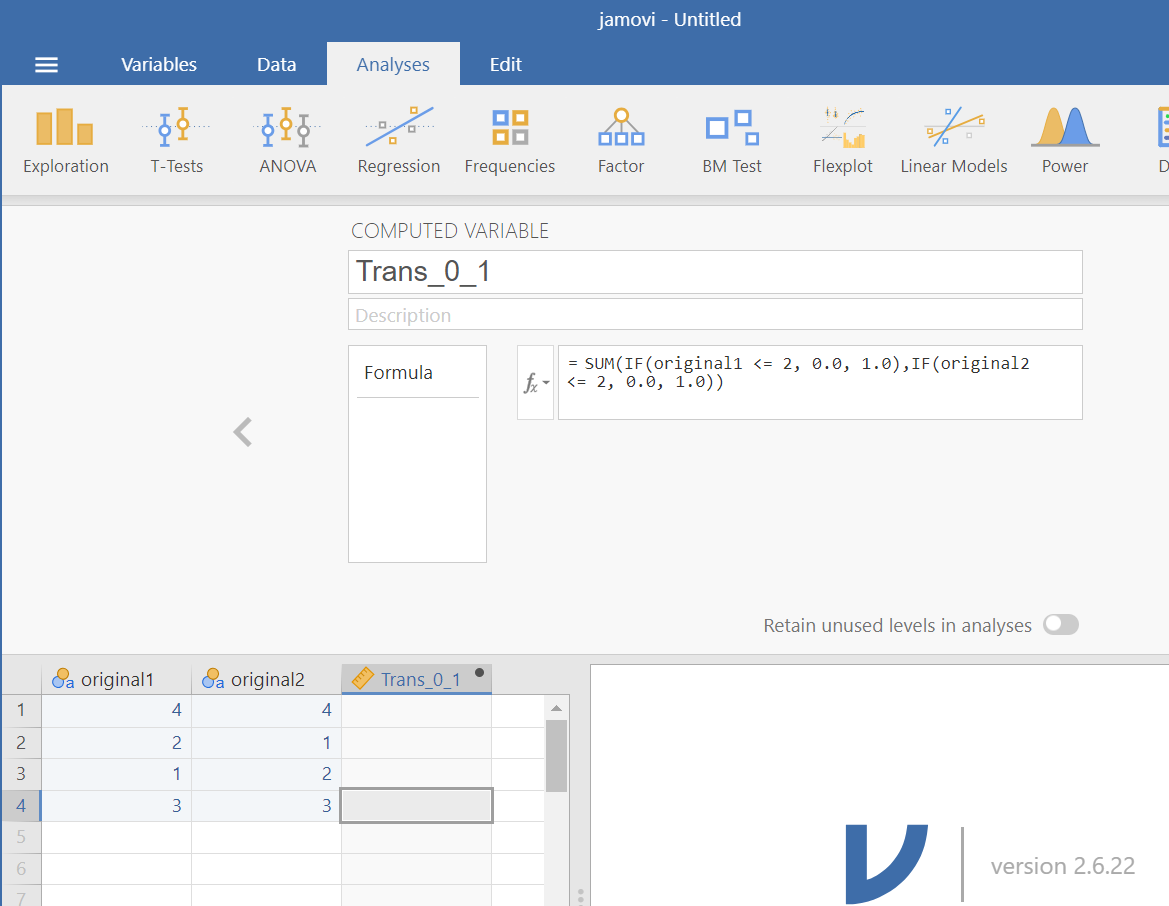Open the Frequencies analyses menu
The image size is (1169, 906).
(510, 140)
